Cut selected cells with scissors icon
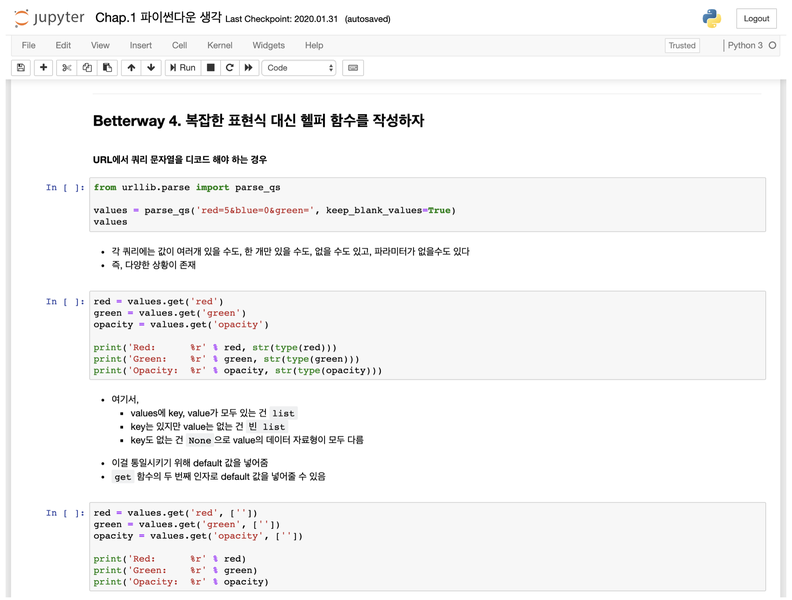This screenshot has width=792, height=600. tap(67, 68)
